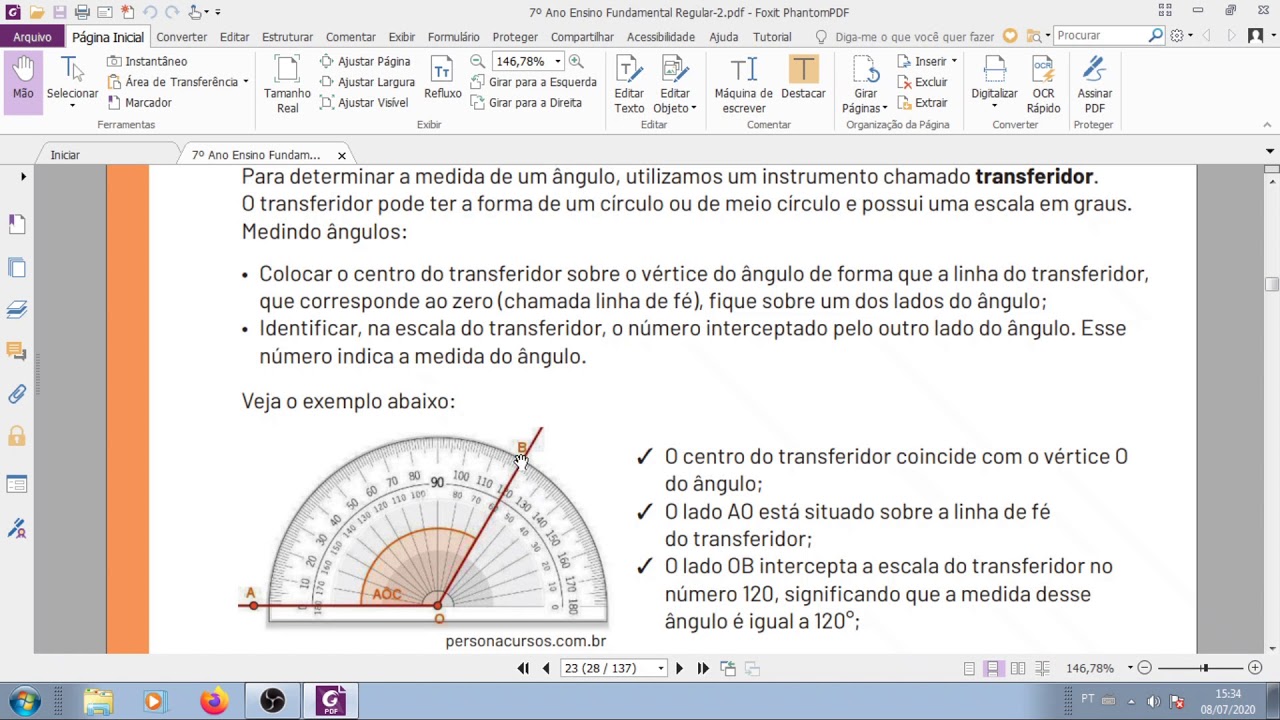Switch to the Proteger ribbon tab
The height and width of the screenshot is (720, 1280).
pos(515,37)
